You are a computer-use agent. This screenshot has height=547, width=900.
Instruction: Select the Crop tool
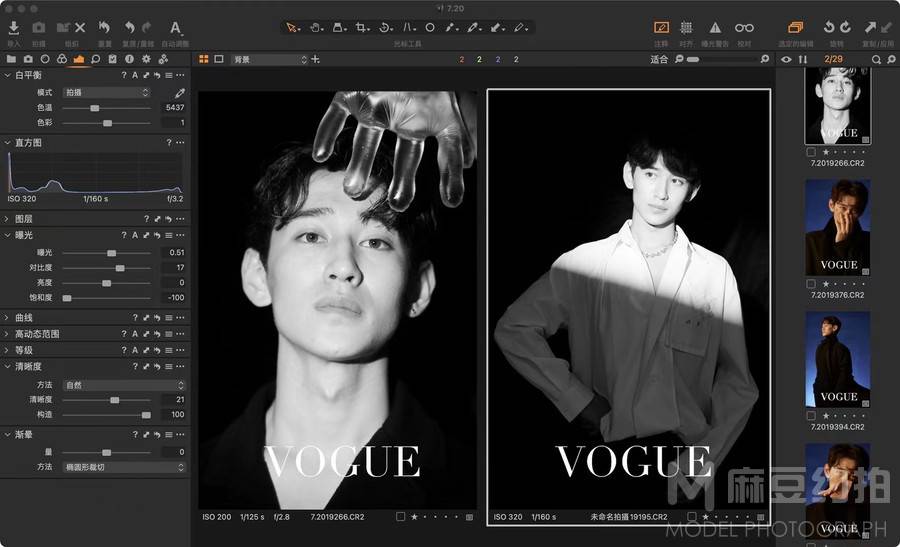click(x=362, y=27)
